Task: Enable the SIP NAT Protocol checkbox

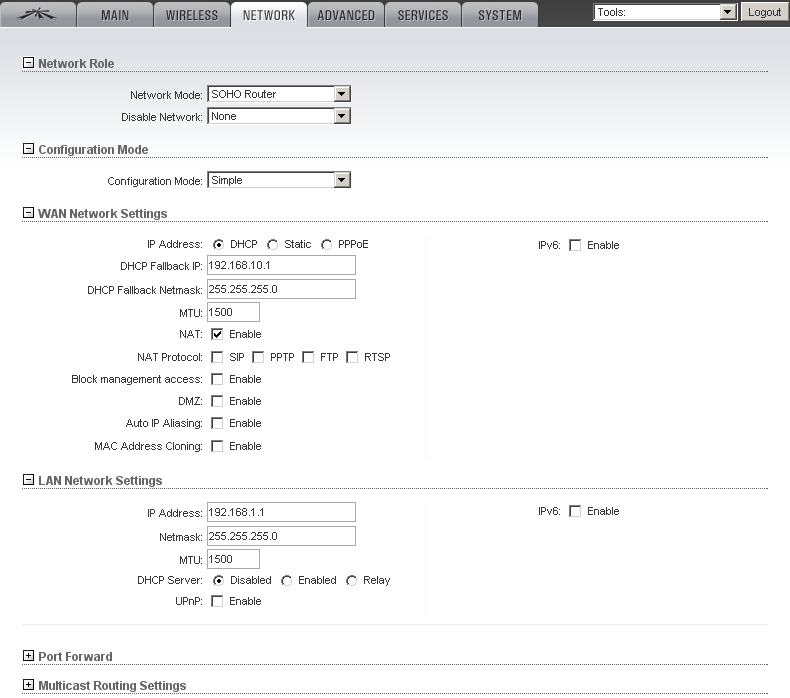Action: [x=217, y=357]
